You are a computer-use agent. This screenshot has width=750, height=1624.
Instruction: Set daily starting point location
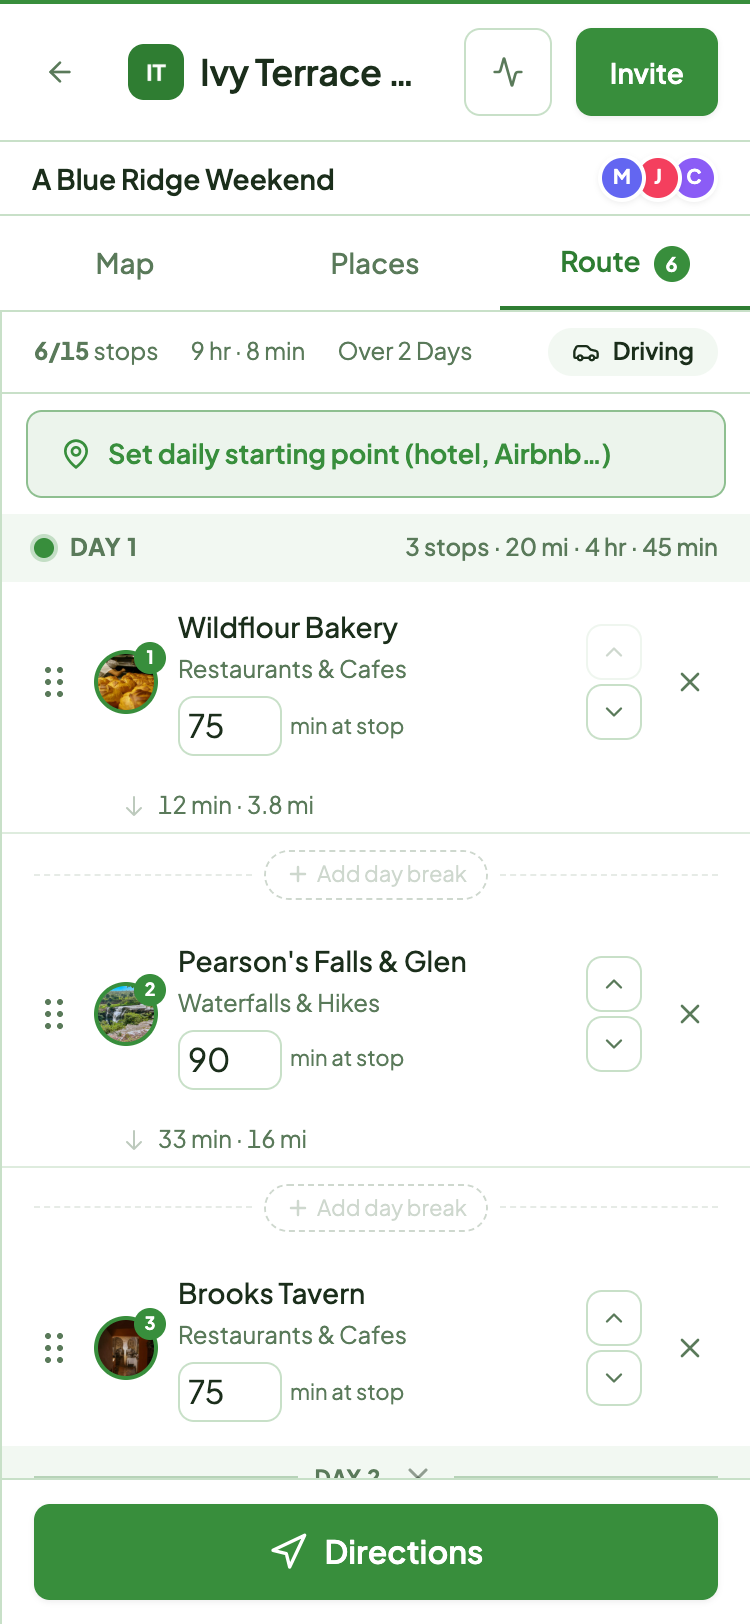click(x=376, y=454)
